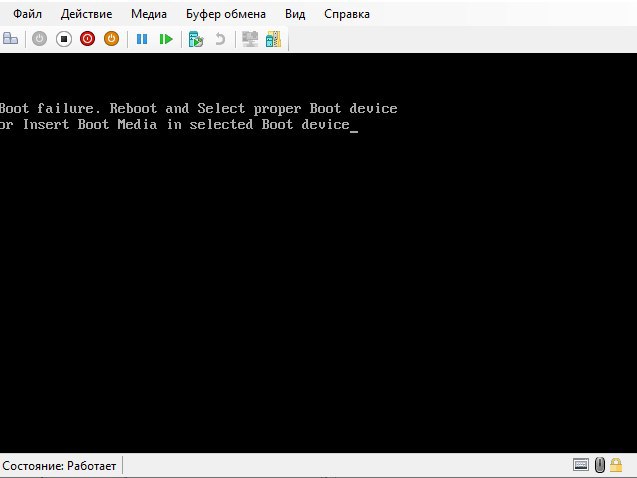Click the 'Состояние: Работает' status text
The image size is (637, 478).
point(59,466)
